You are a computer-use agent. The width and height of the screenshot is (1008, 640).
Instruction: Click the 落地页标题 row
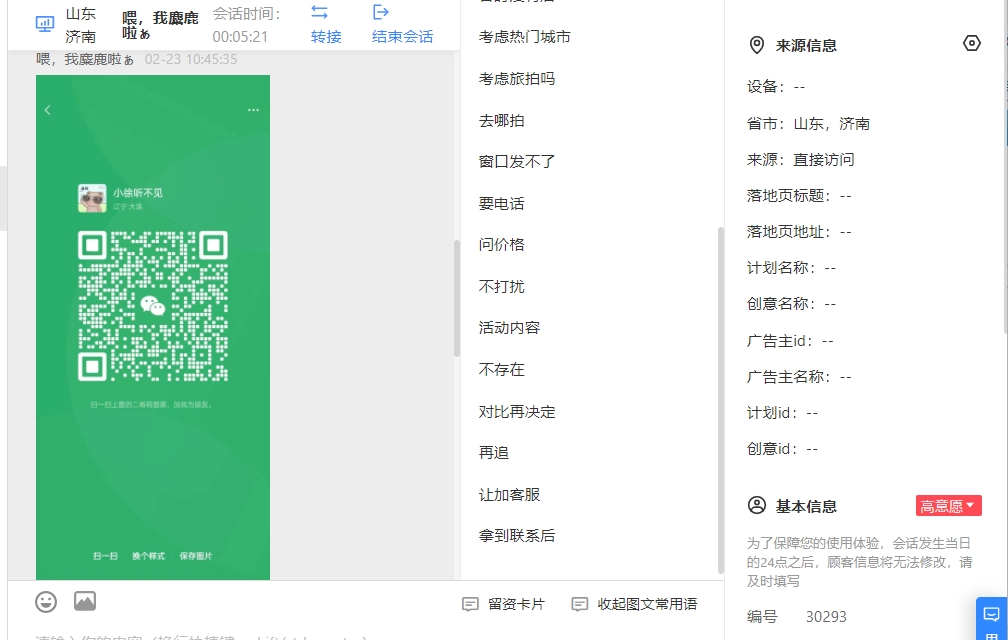(x=799, y=195)
